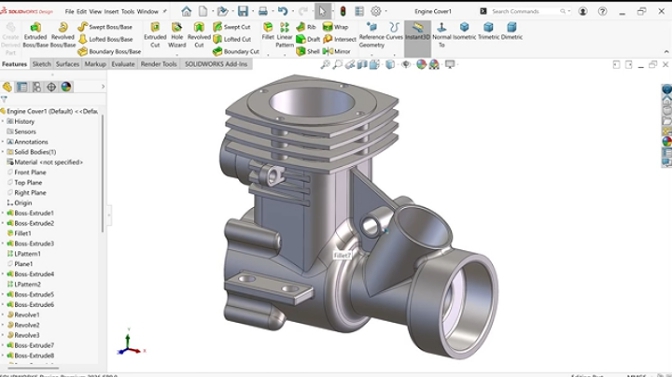Image resolution: width=672 pixels, height=377 pixels.
Task: Open the Window menu
Action: tap(147, 12)
